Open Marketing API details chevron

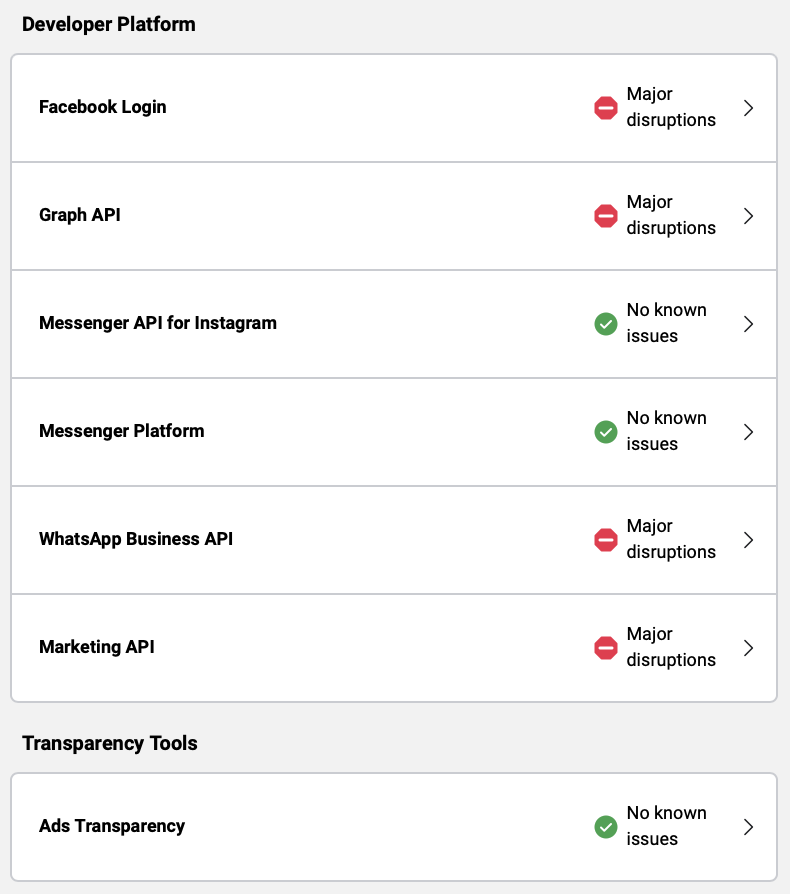pyautogui.click(x=748, y=648)
